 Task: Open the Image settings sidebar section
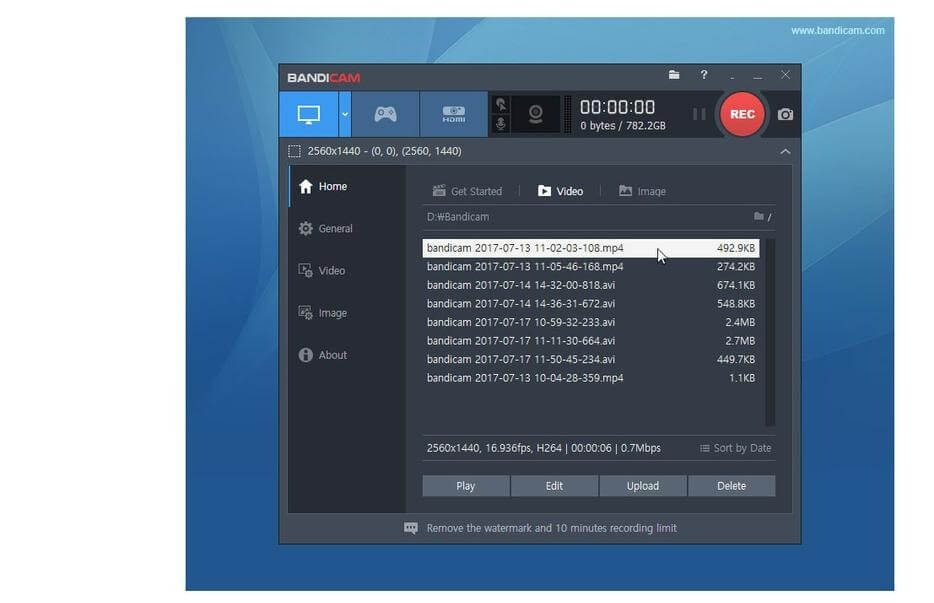point(347,313)
